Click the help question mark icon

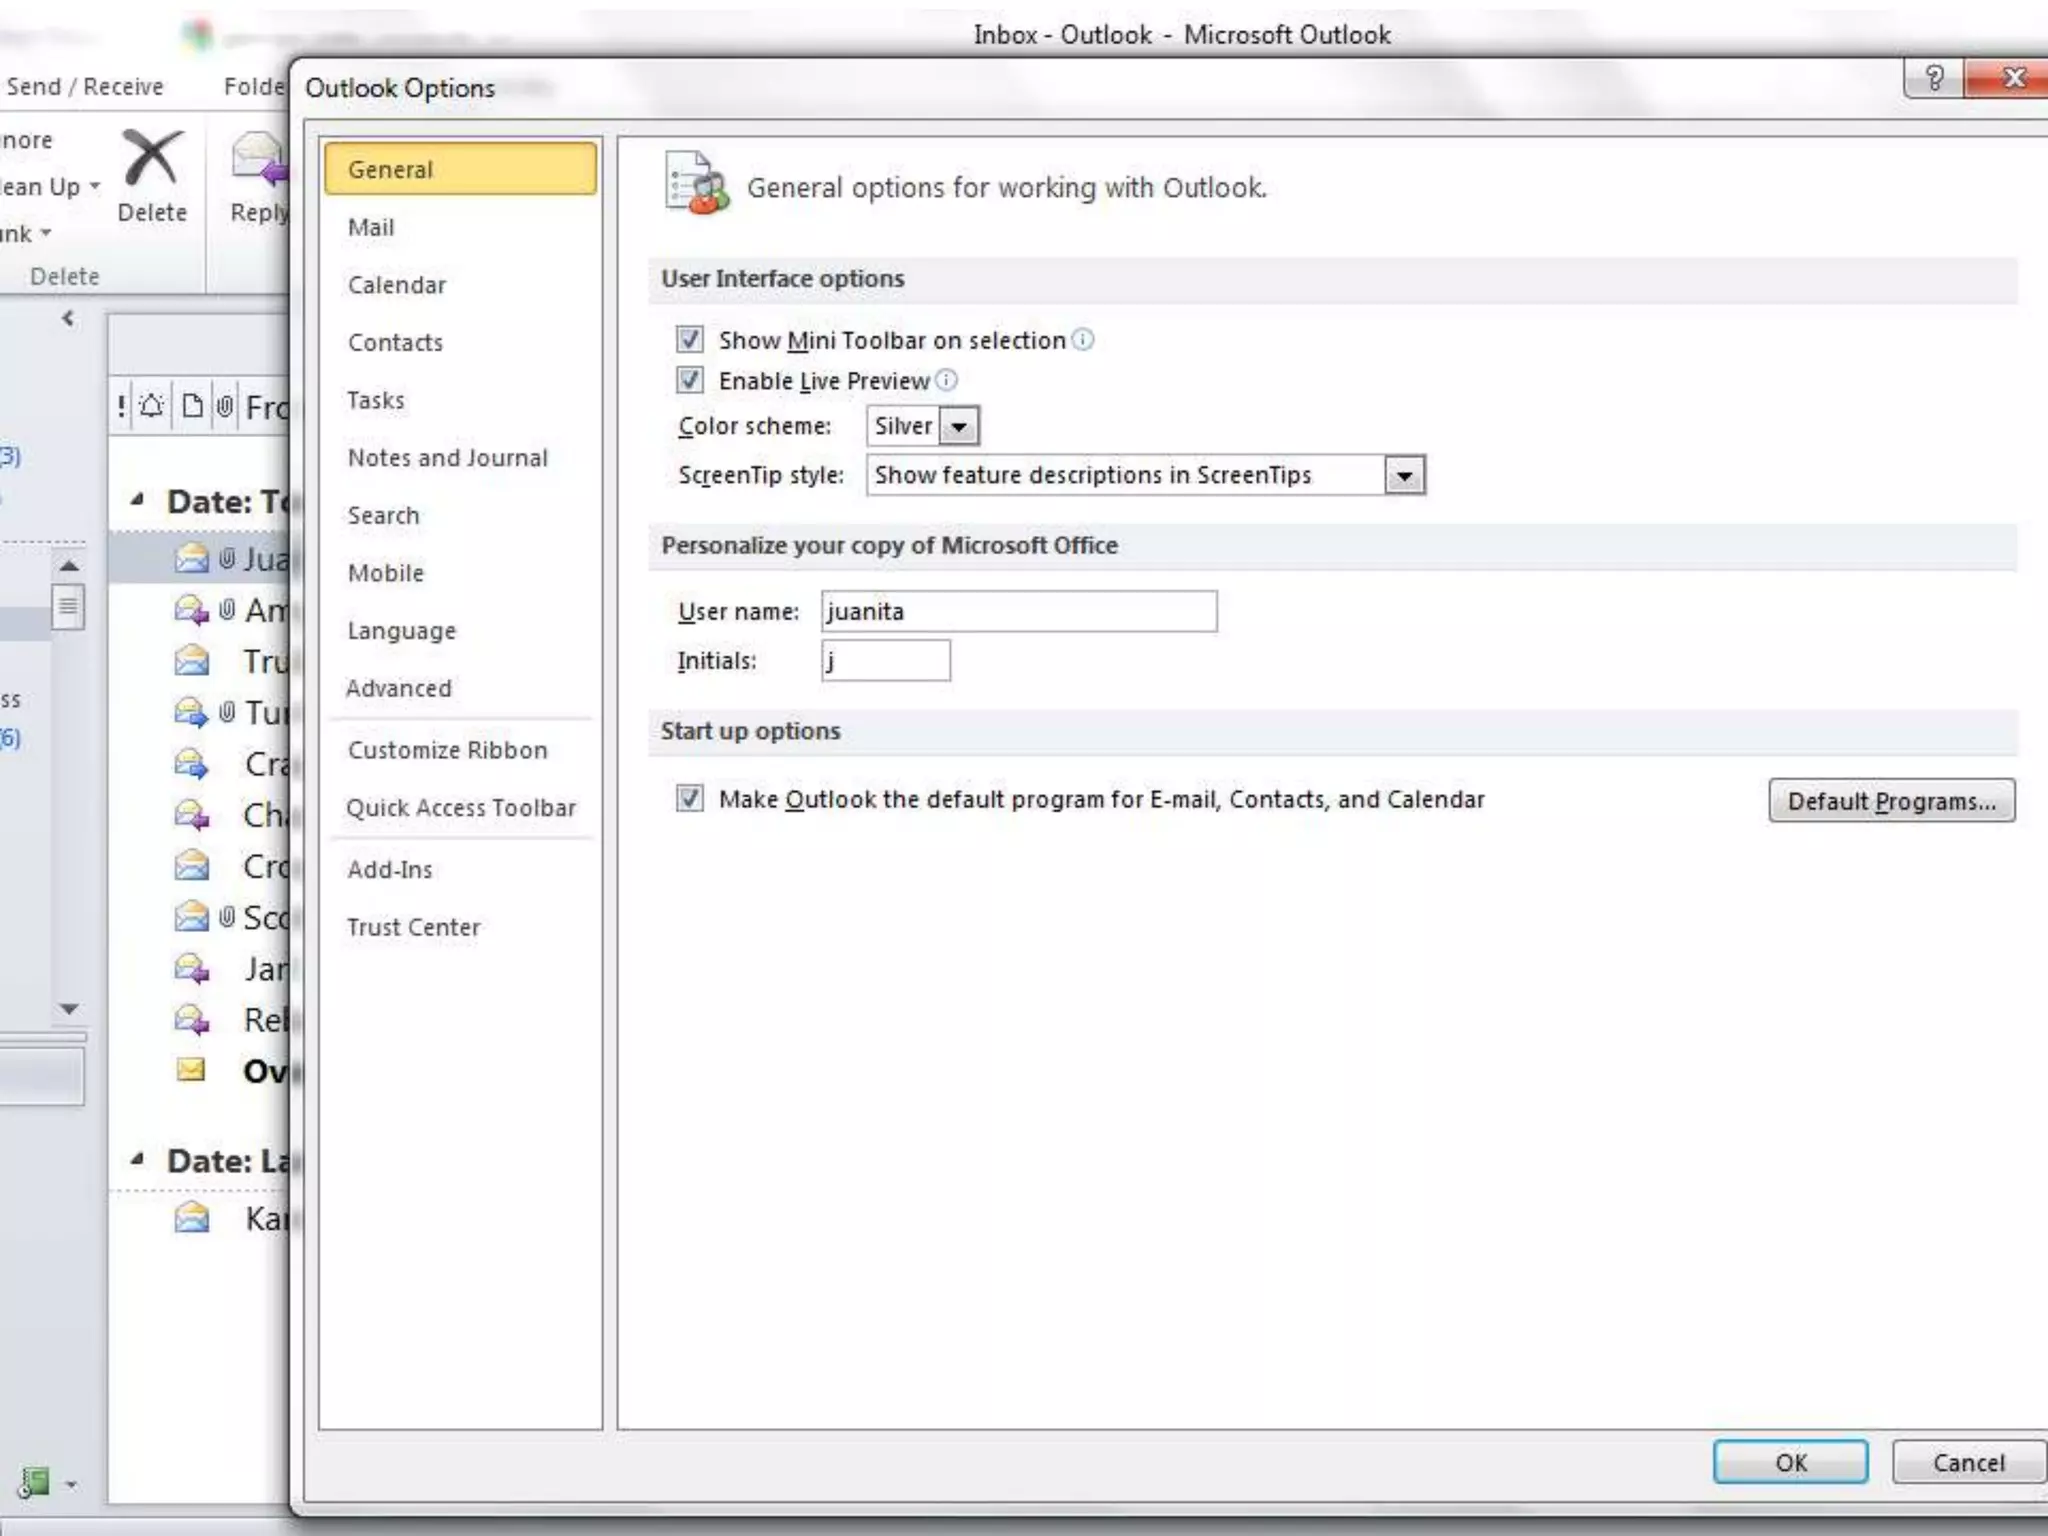pos(1934,78)
